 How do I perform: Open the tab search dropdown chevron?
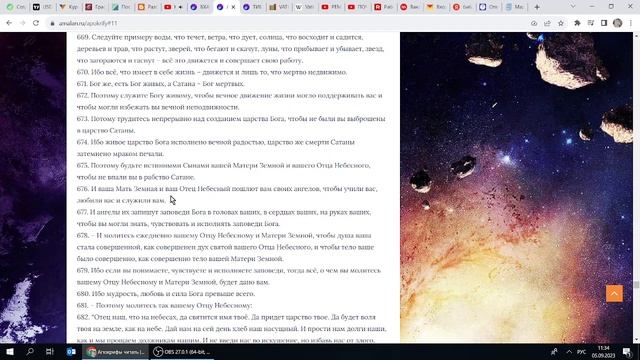click(573, 7)
